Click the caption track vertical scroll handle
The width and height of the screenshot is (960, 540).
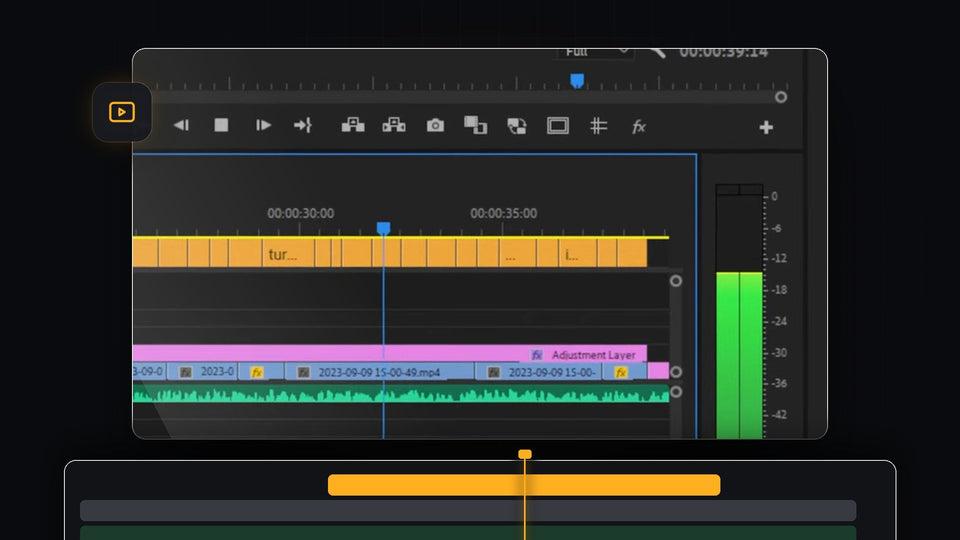coord(675,281)
